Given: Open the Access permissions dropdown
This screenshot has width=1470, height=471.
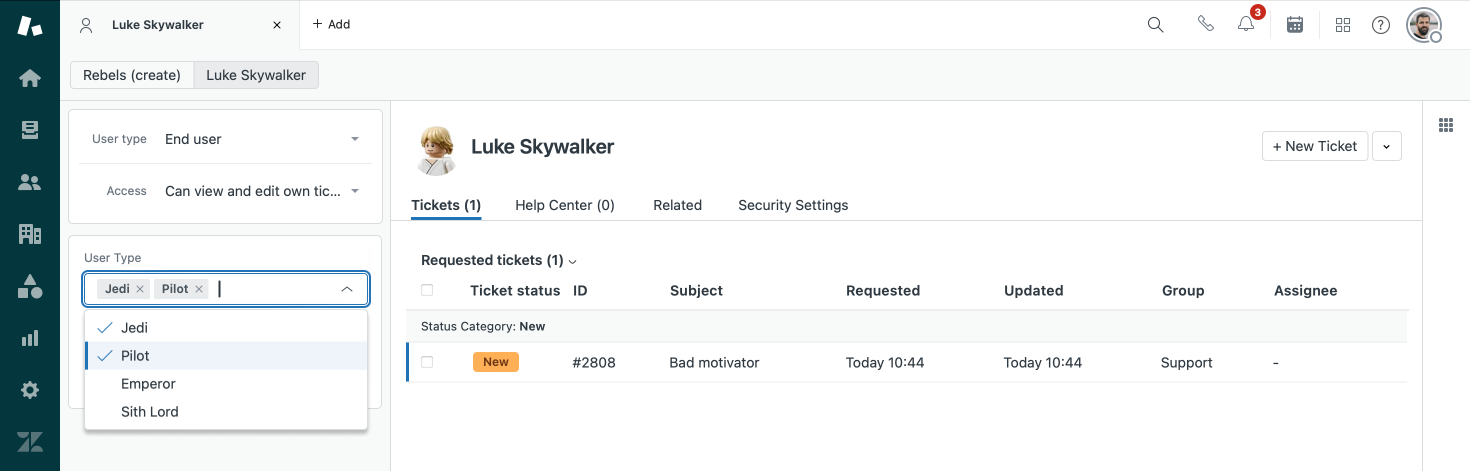Looking at the screenshot, I should coord(262,191).
